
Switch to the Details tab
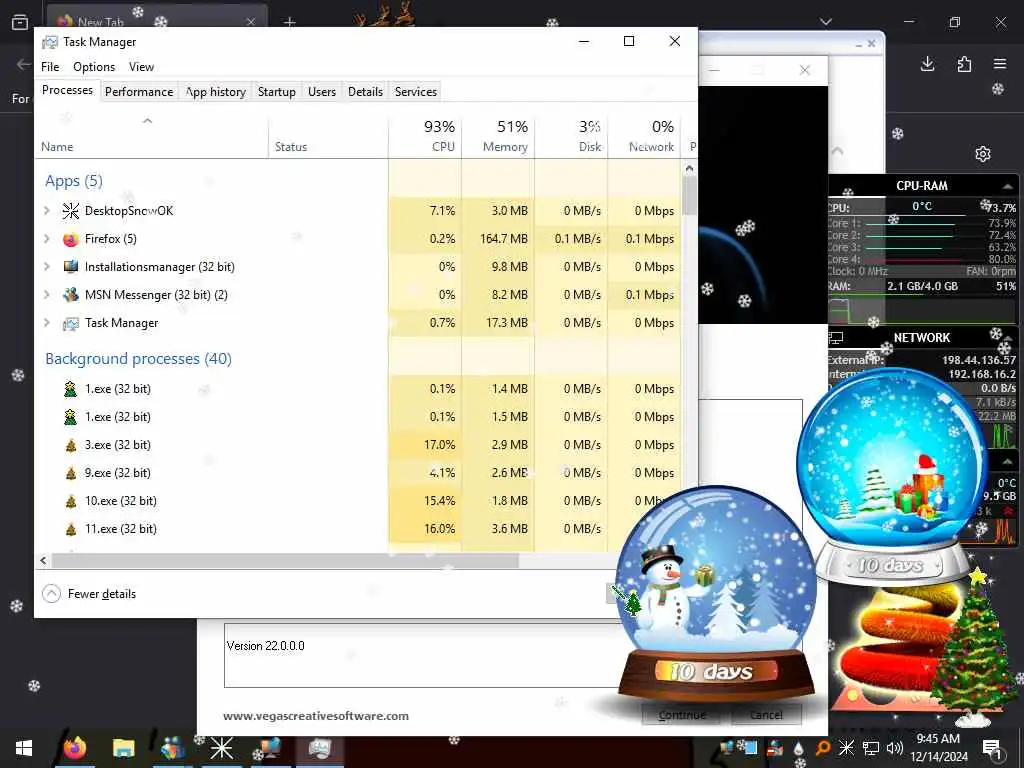coord(365,92)
